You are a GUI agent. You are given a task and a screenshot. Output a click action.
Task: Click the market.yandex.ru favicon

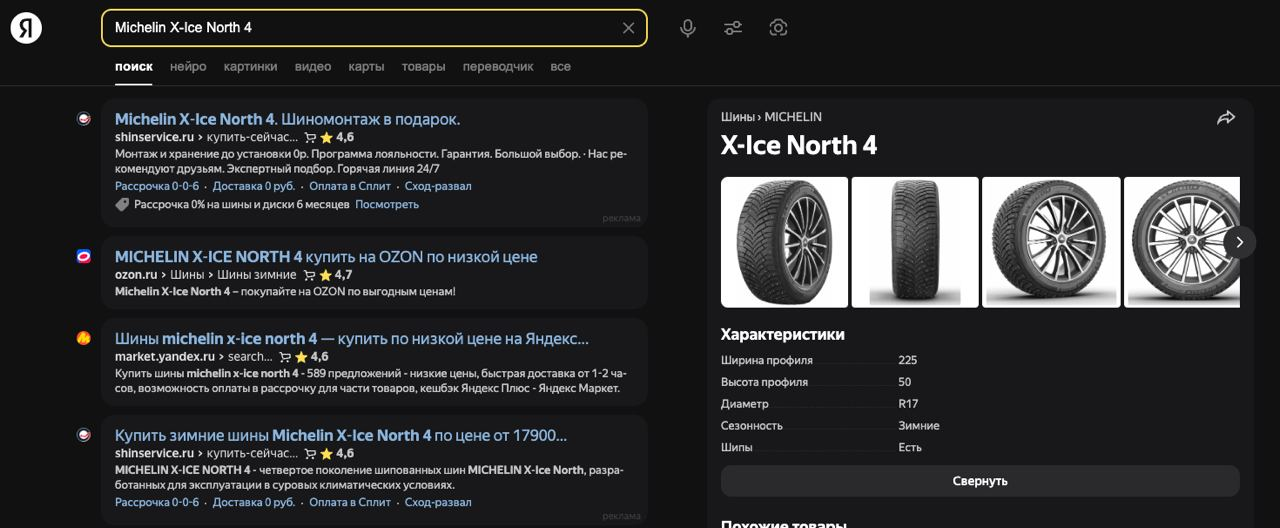(84, 338)
